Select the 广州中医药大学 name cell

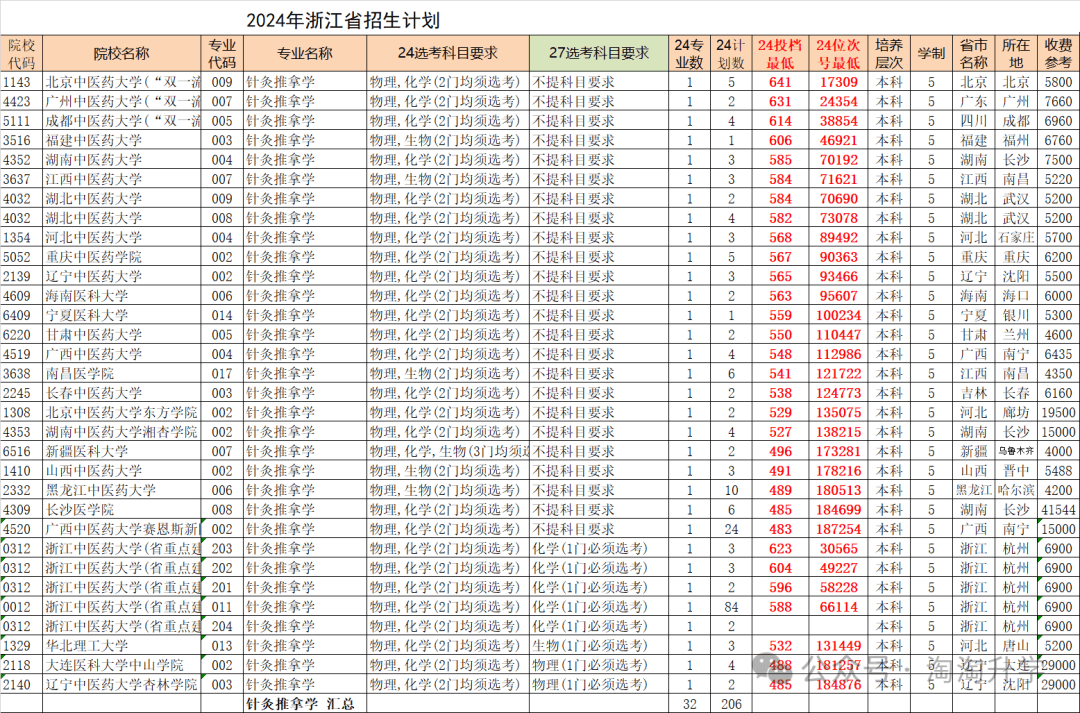[122, 101]
